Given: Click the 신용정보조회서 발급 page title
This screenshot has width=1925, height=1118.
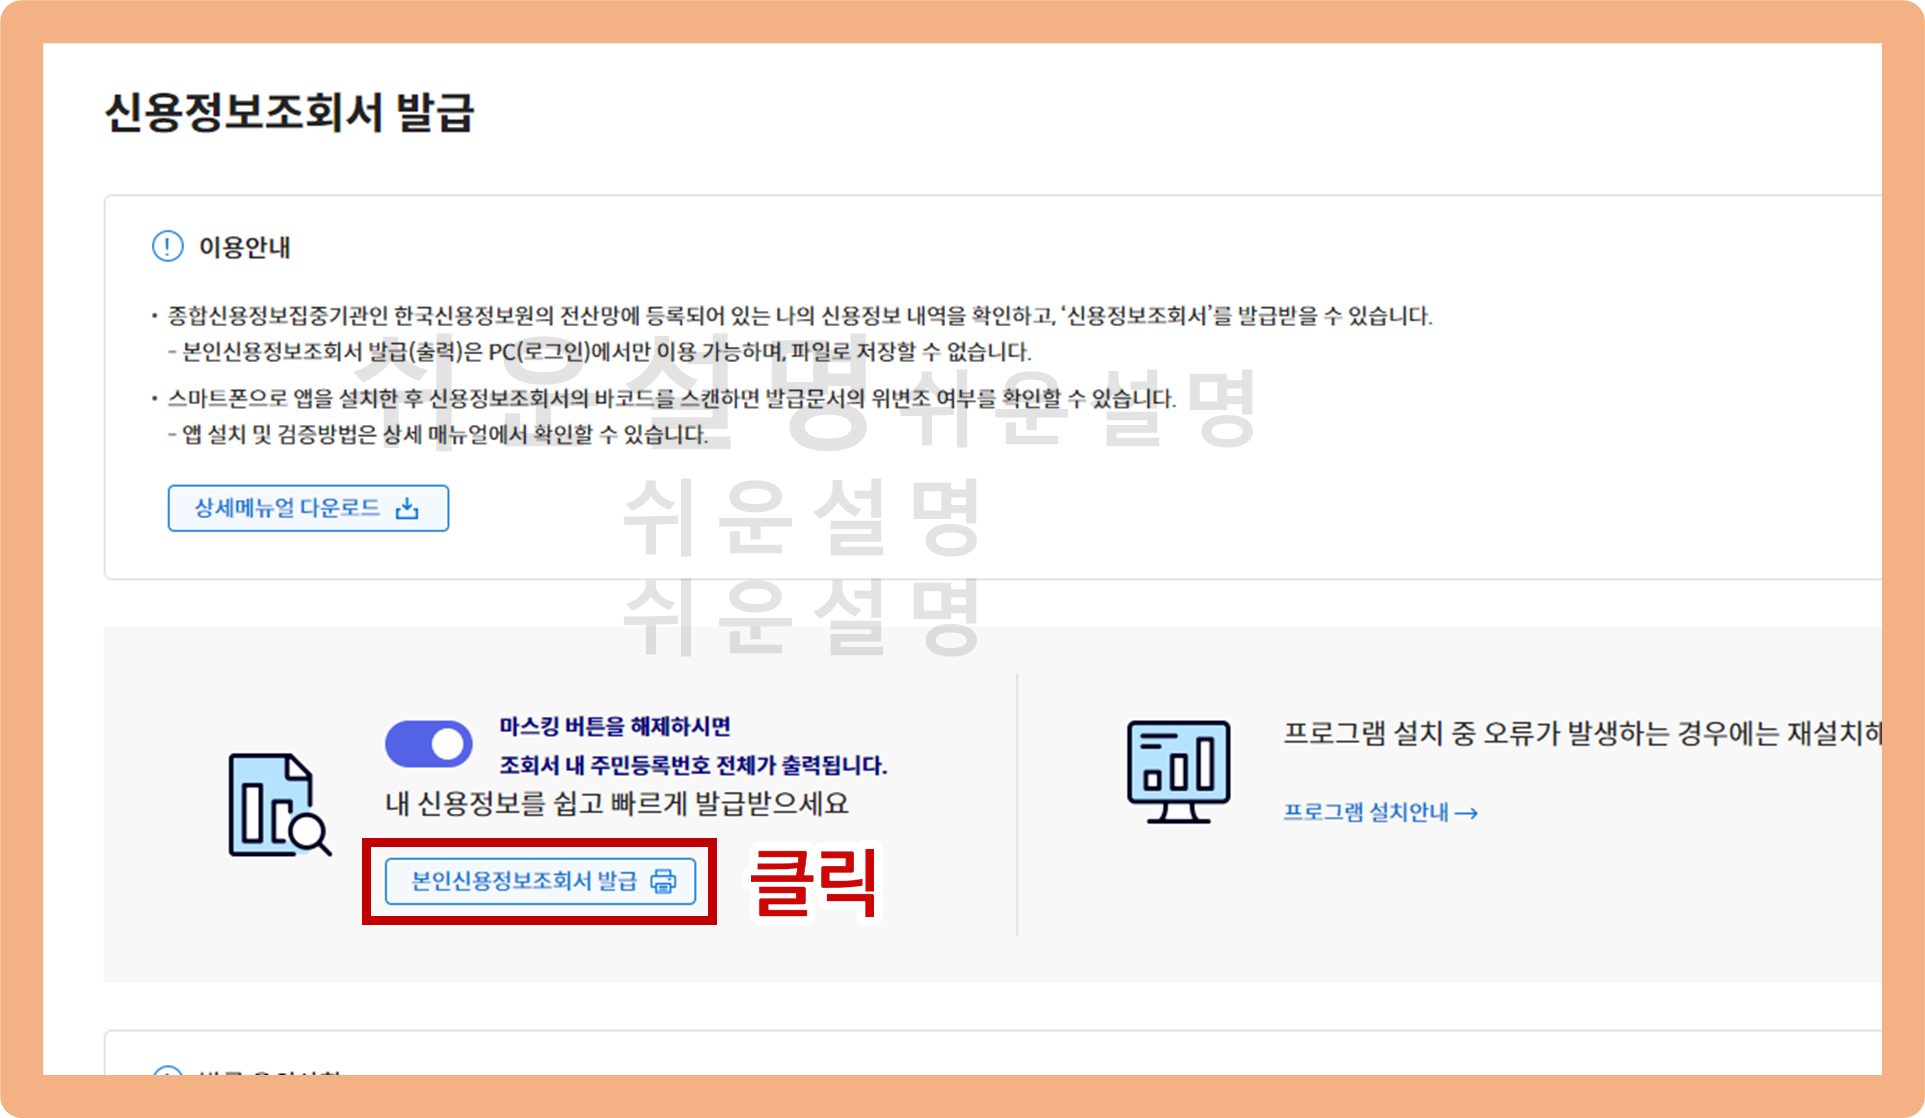Looking at the screenshot, I should (x=290, y=112).
